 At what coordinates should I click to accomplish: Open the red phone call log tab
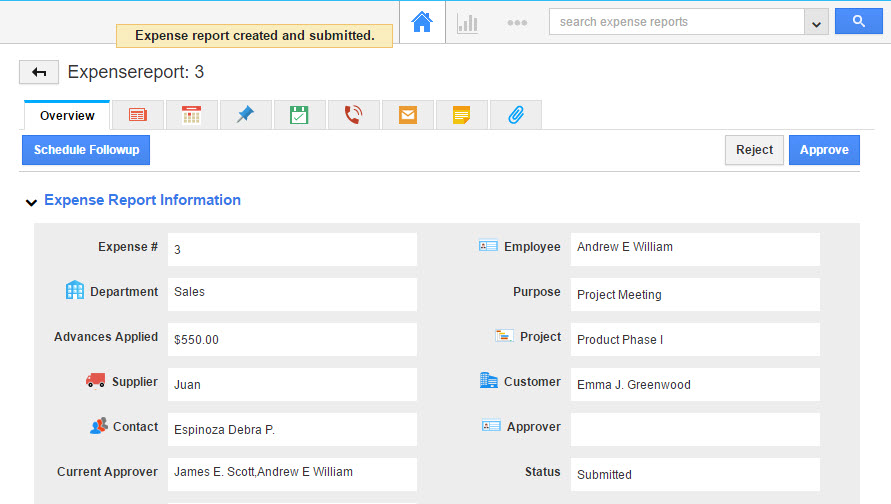point(353,115)
